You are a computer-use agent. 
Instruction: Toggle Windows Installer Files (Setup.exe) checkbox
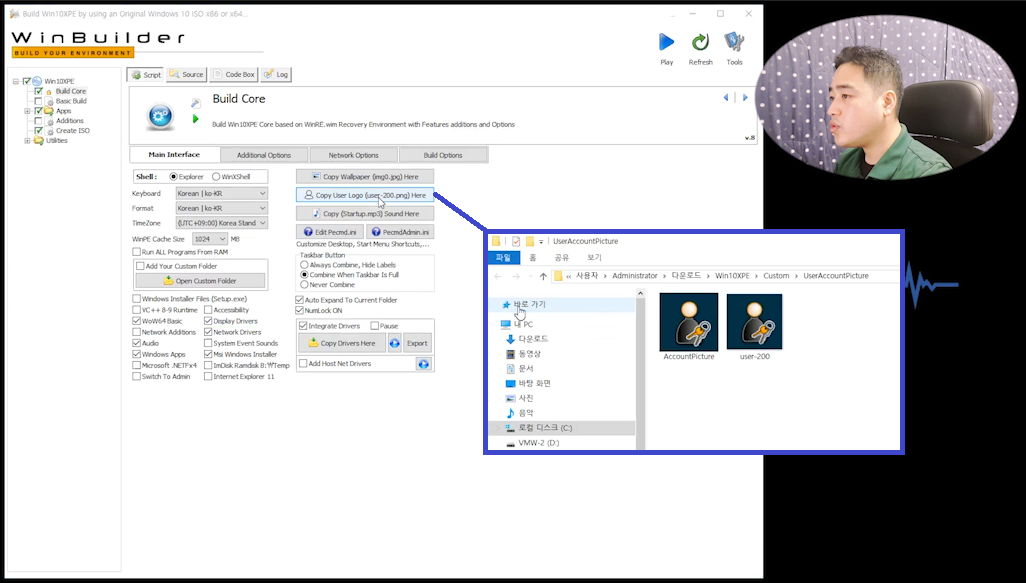(136, 299)
